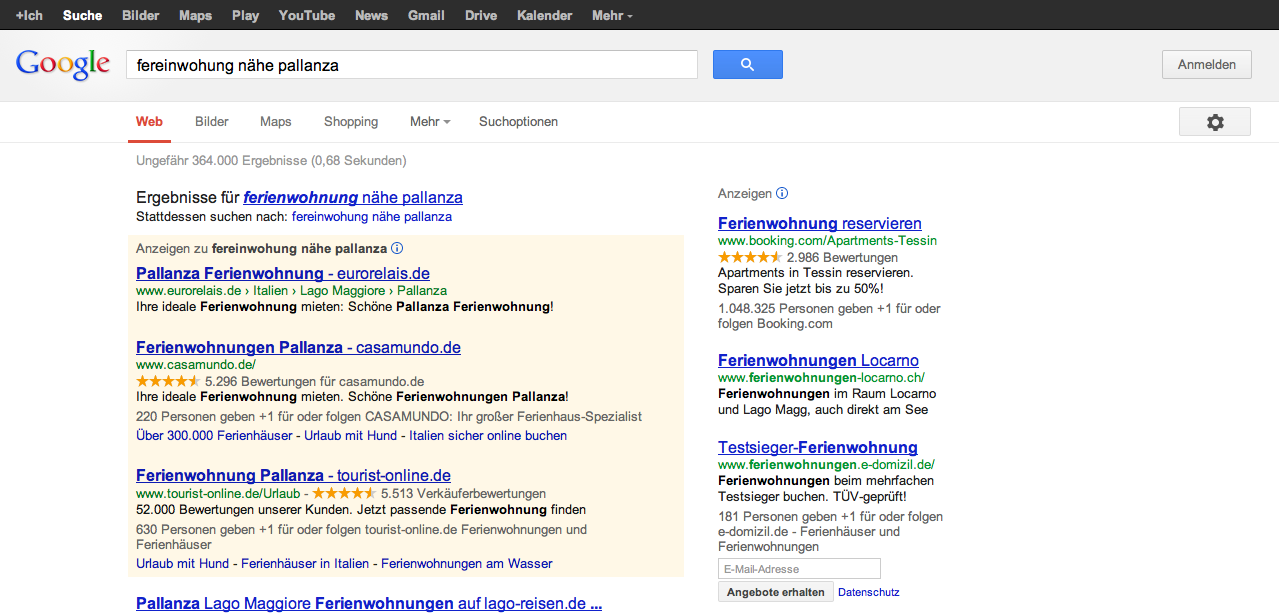Expand the Mehr dropdown in top black bar
This screenshot has height=614, width=1279.
point(611,15)
